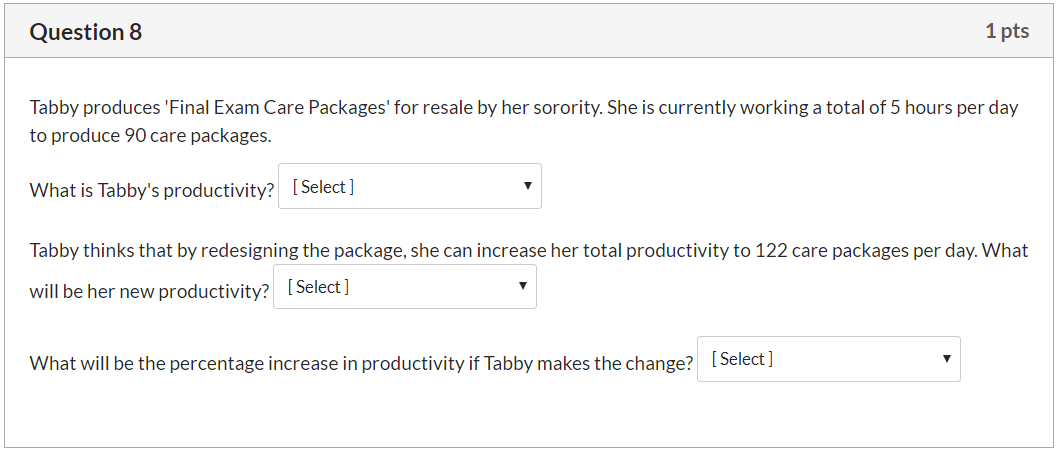1061x449 pixels.
Task: Click "[ Select ]" placeholder in new productivity box
Action: (318, 287)
